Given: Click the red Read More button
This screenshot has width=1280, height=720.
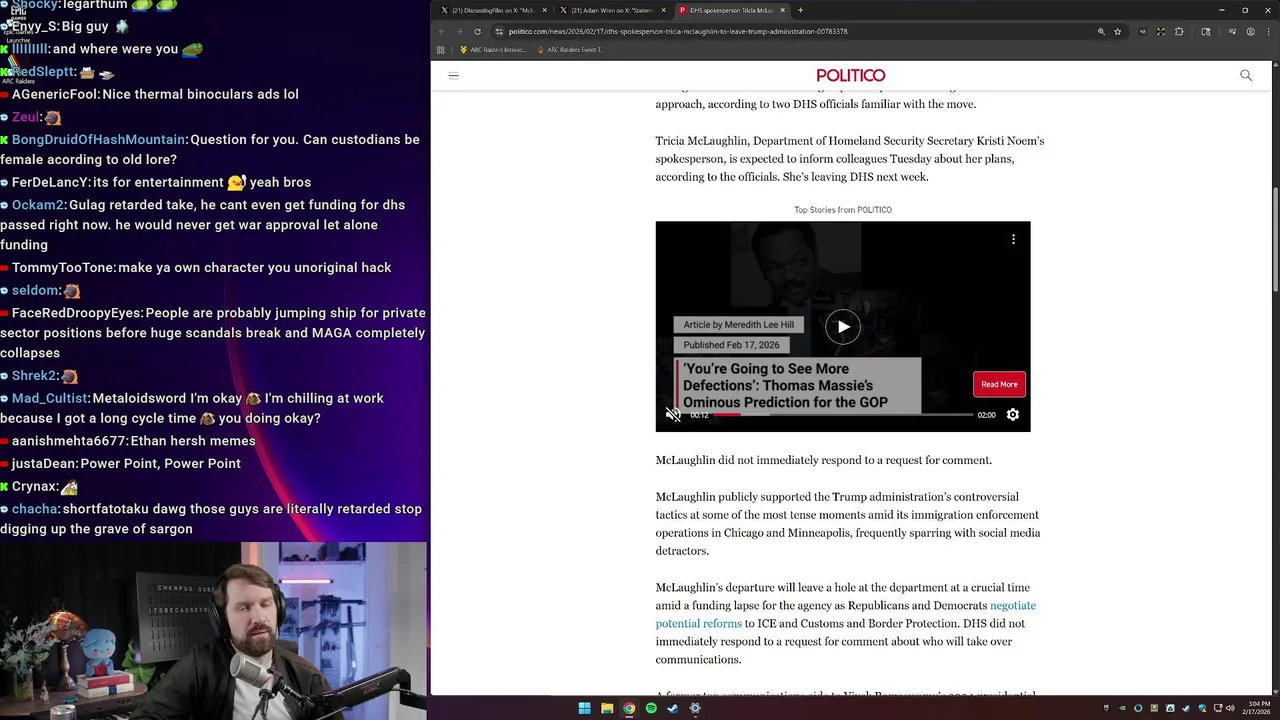Looking at the screenshot, I should (999, 384).
